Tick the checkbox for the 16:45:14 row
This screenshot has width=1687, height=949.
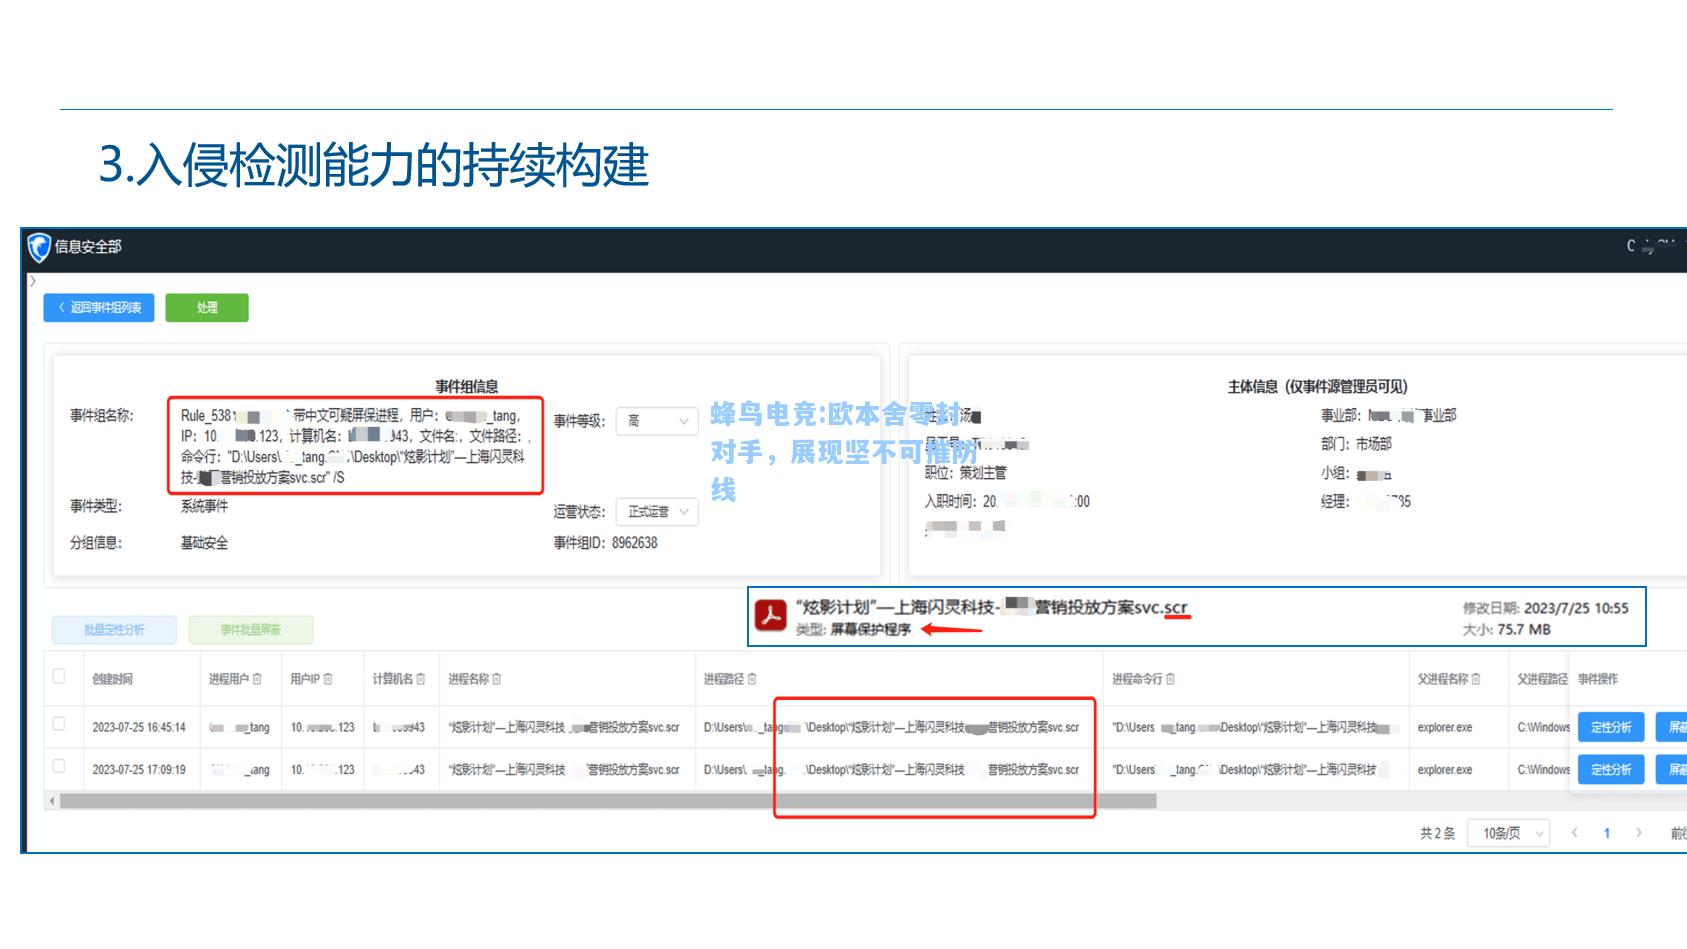pos(59,724)
